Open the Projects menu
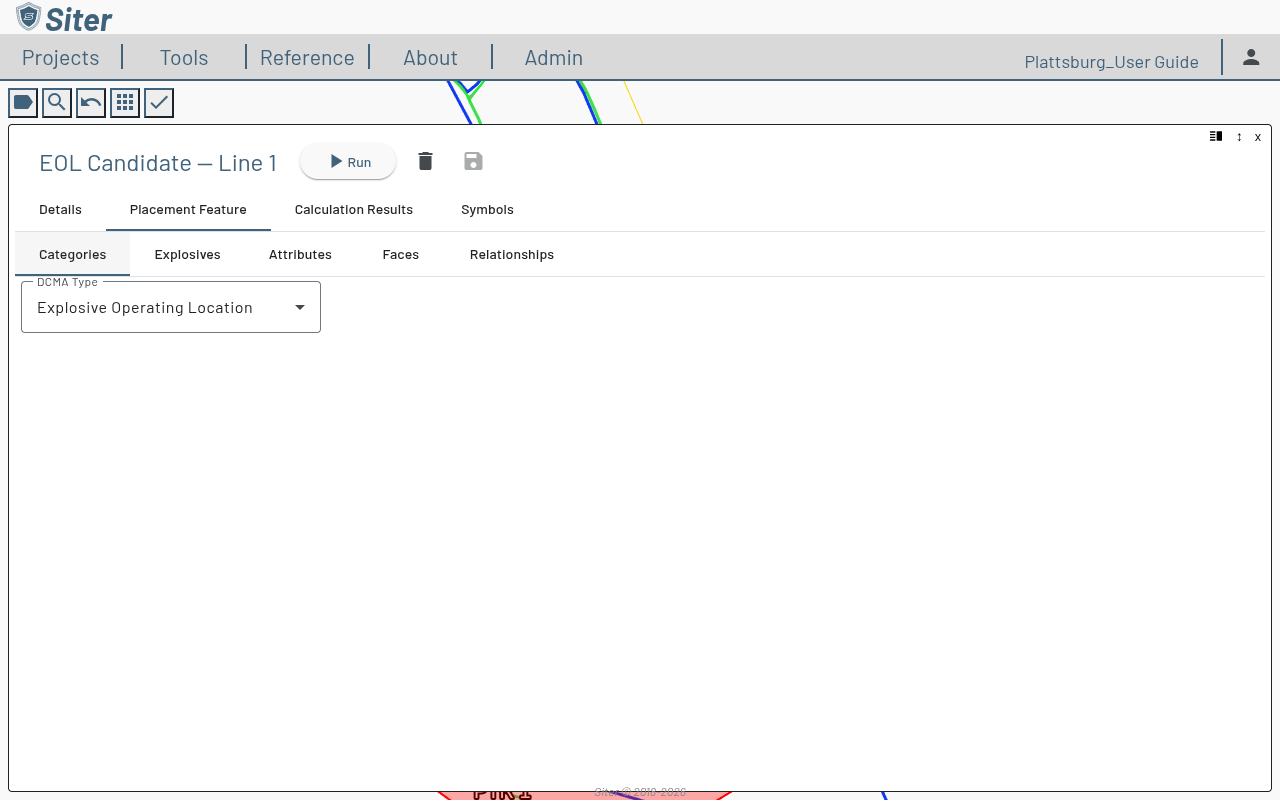Viewport: 1280px width, 800px height. coord(61,57)
